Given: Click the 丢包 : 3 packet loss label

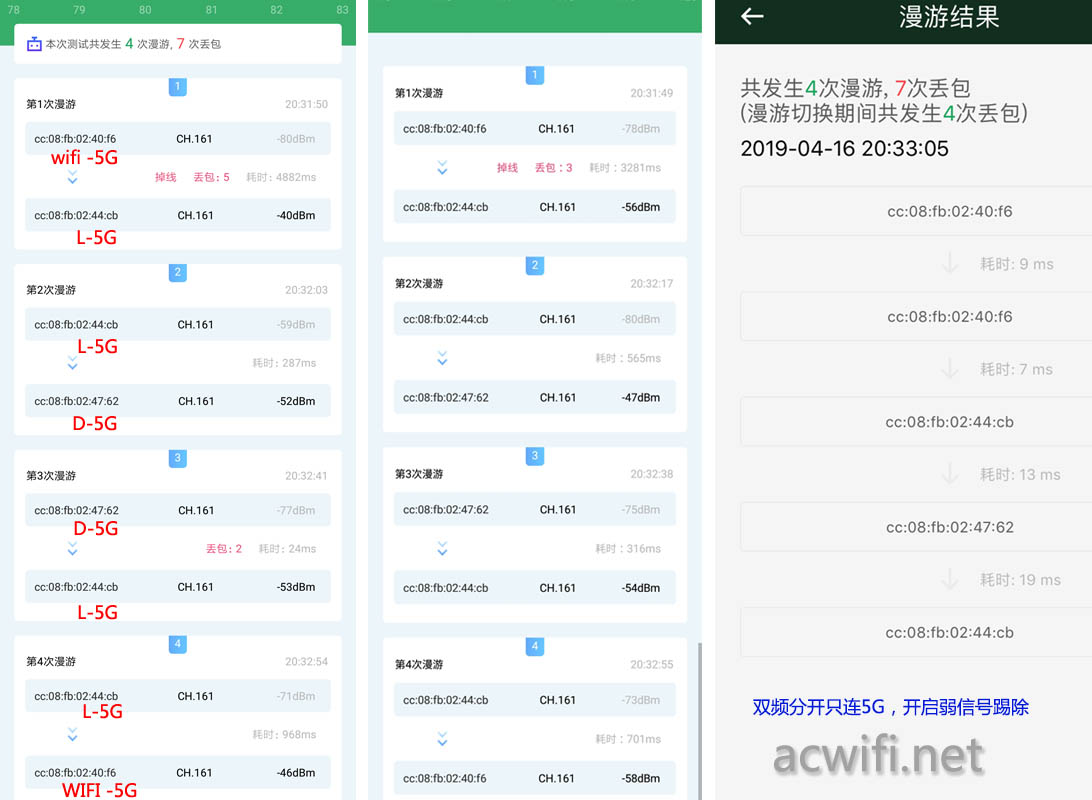Looking at the screenshot, I should 554,168.
